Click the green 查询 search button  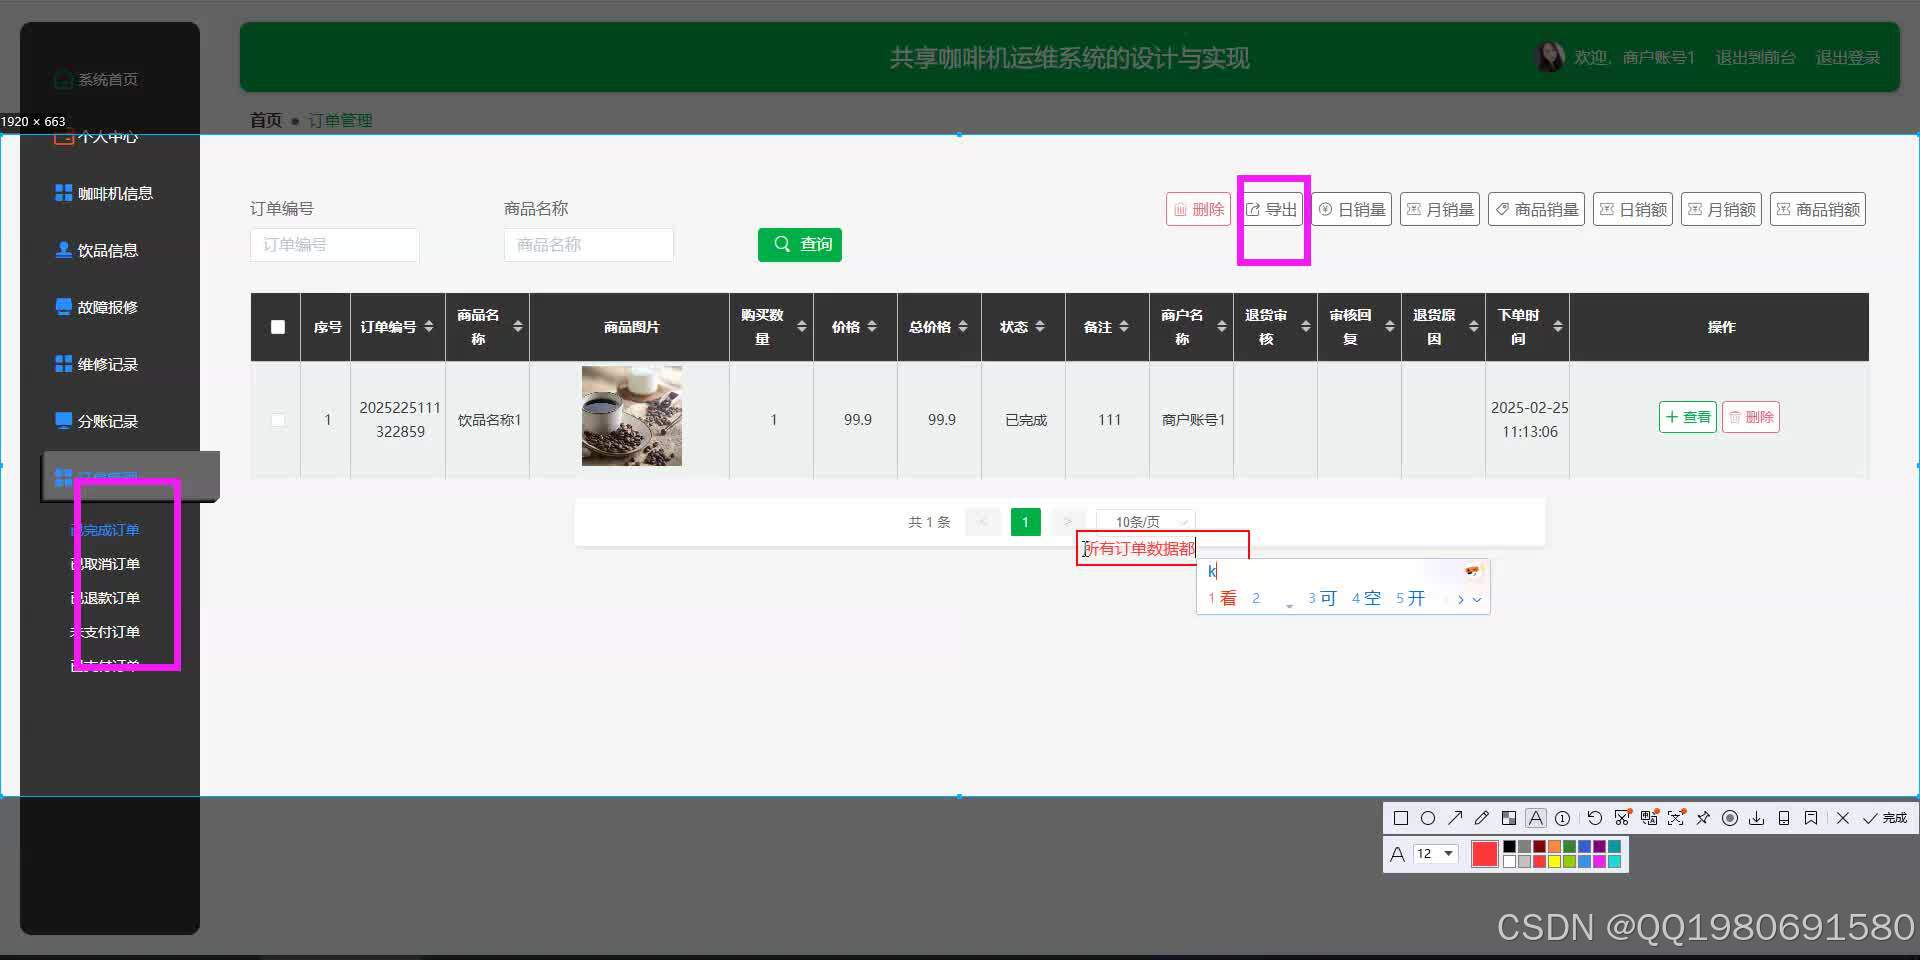pyautogui.click(x=799, y=244)
